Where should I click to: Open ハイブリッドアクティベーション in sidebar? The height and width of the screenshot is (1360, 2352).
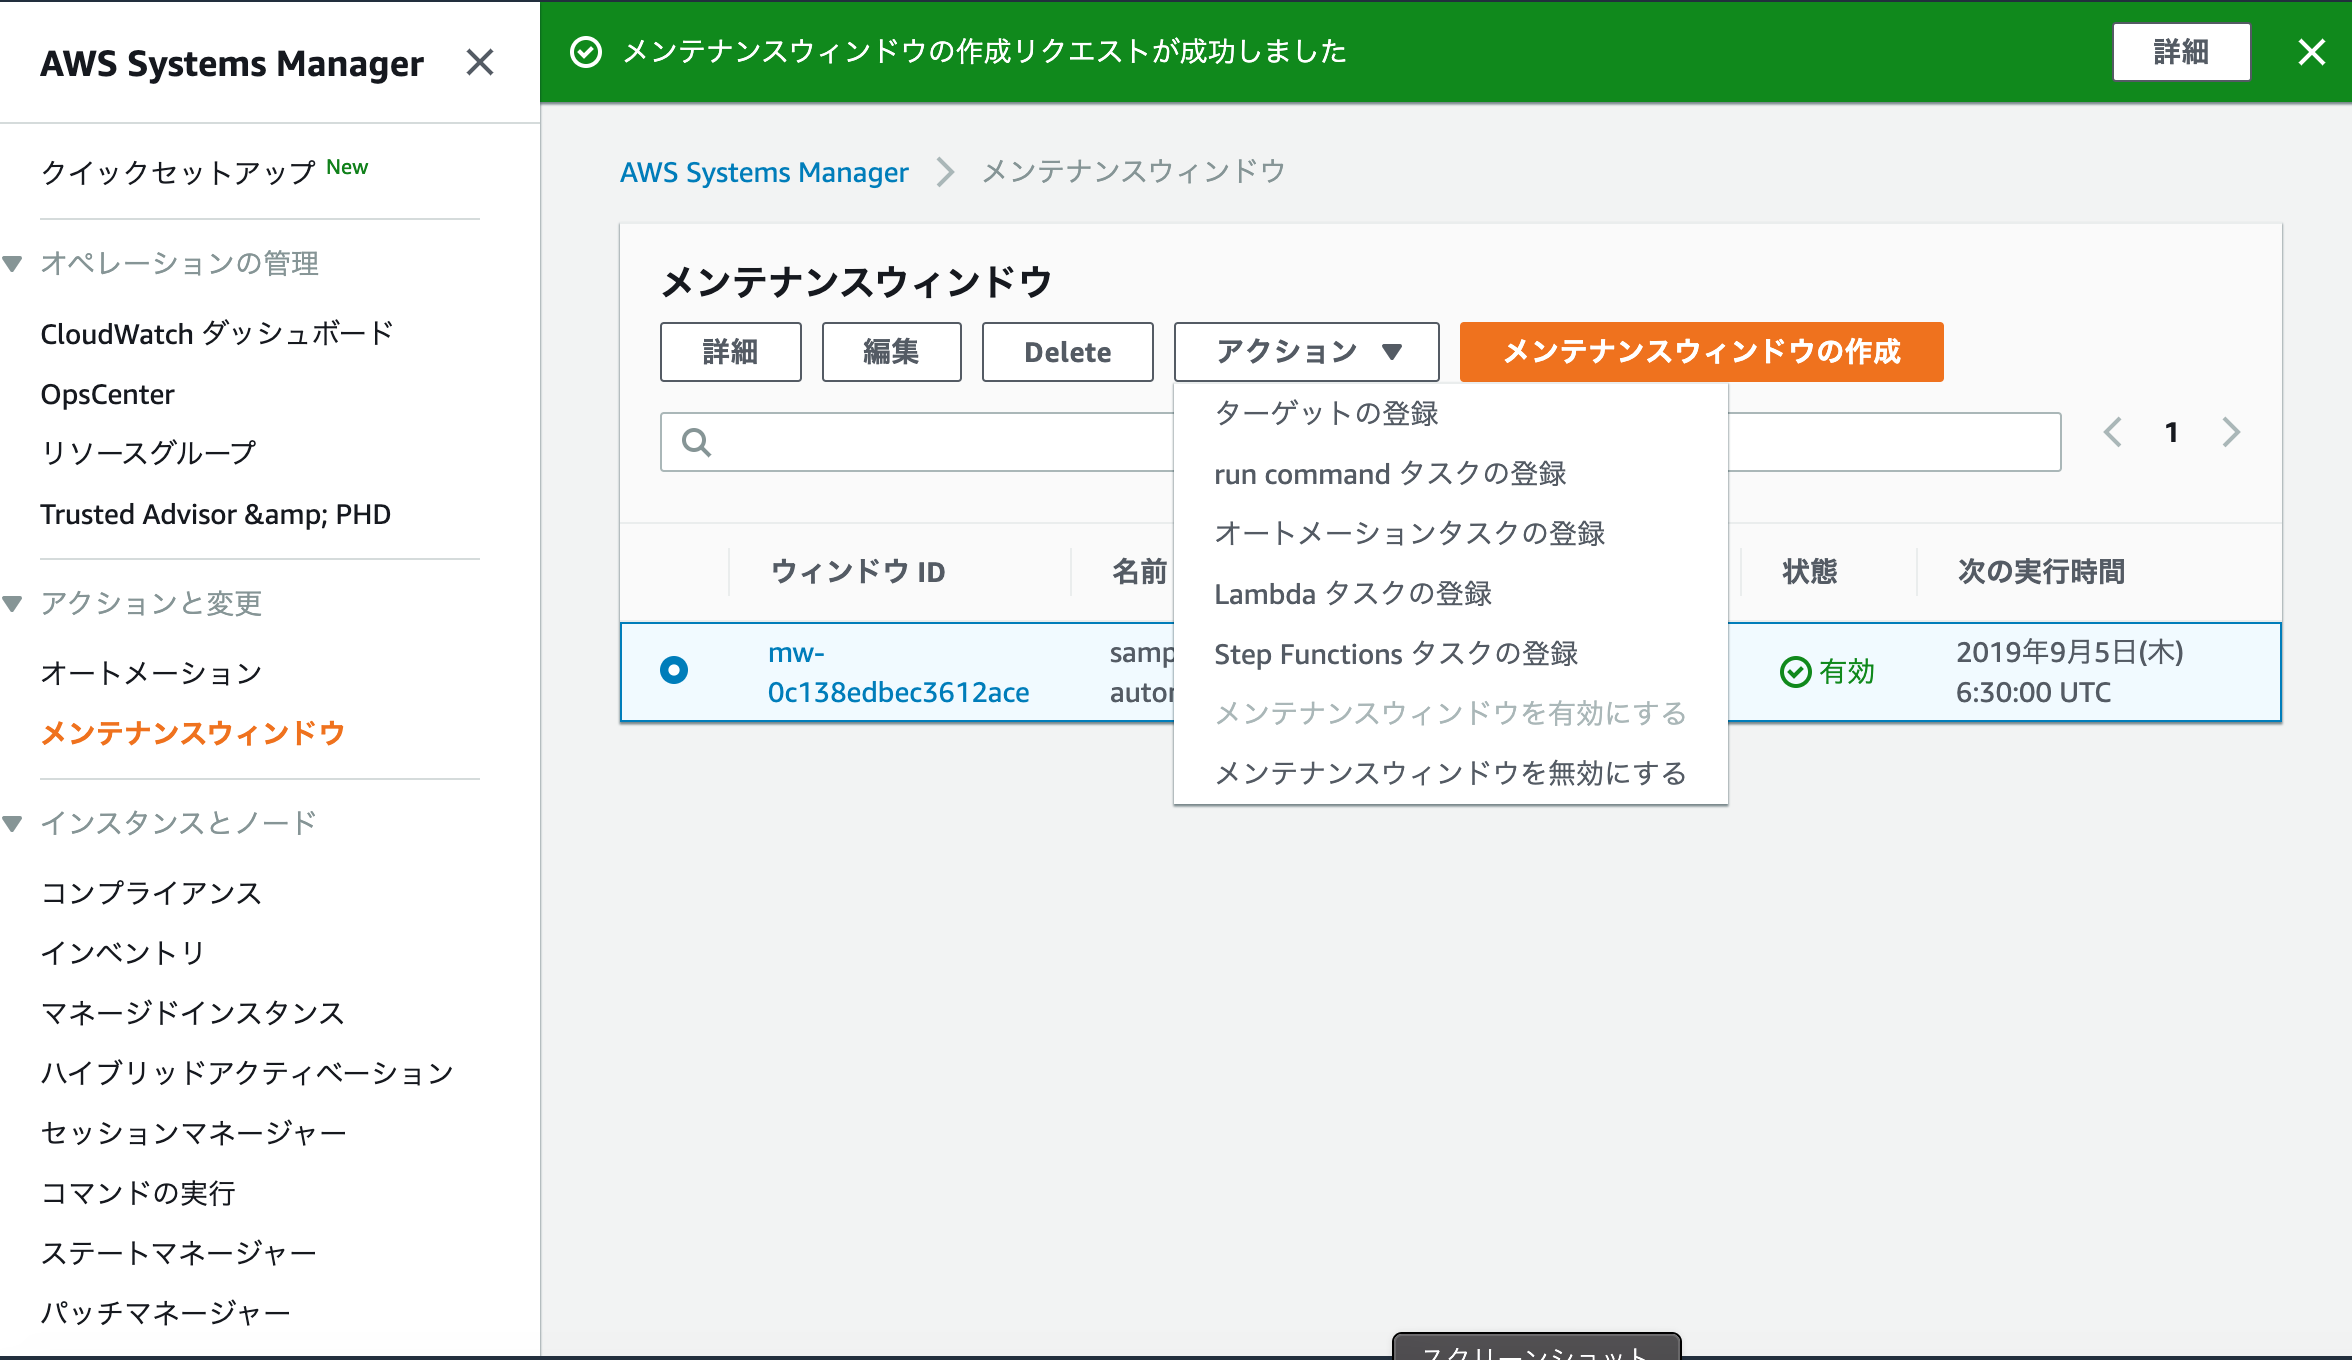pos(247,1073)
